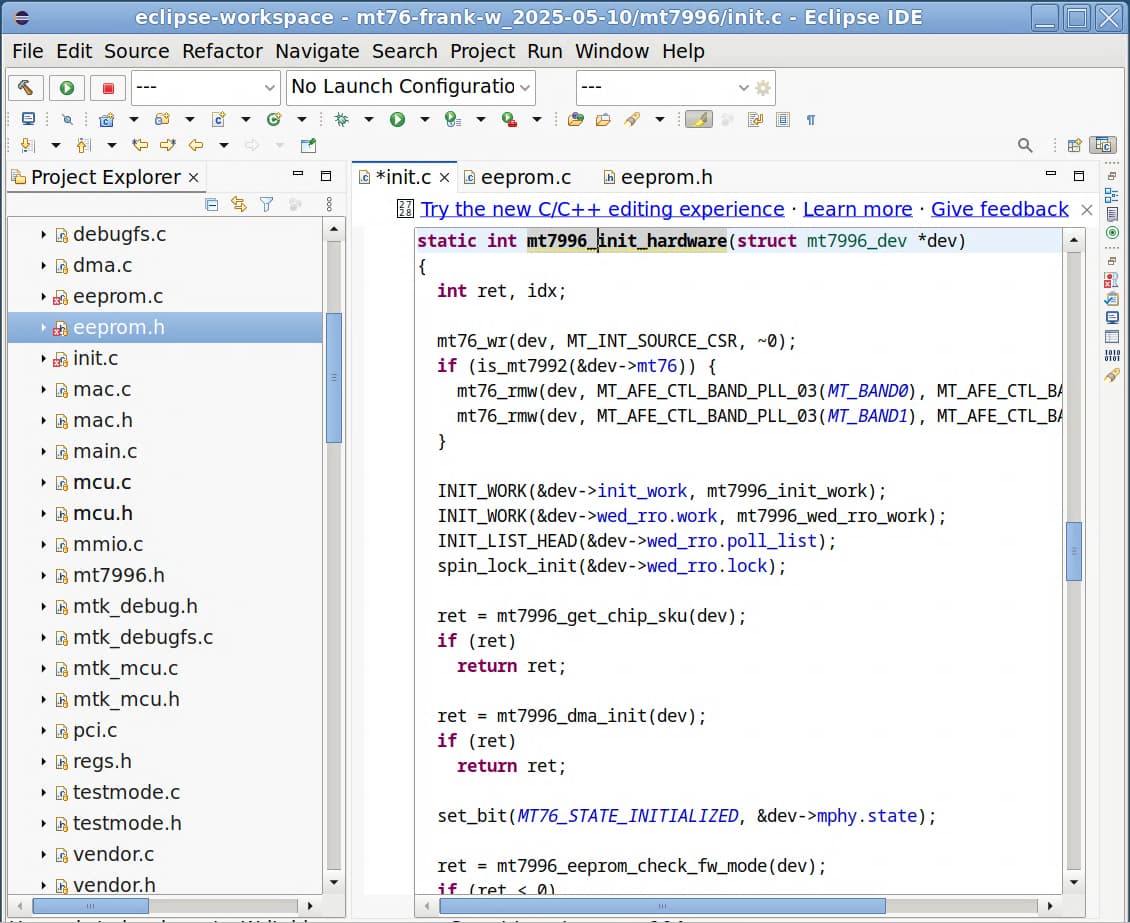1130x923 pixels.
Task: Click the green Launch run button
Action: click(67, 88)
